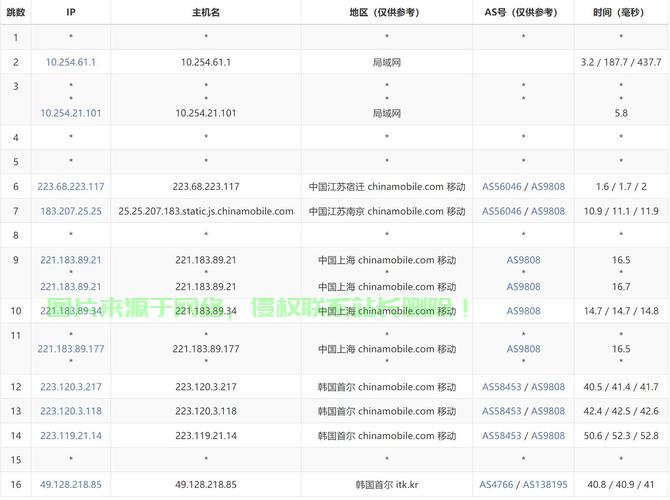This screenshot has width=670, height=500.
Task: Open the 10.254.21.101 link in IP column
Action: coord(71,113)
